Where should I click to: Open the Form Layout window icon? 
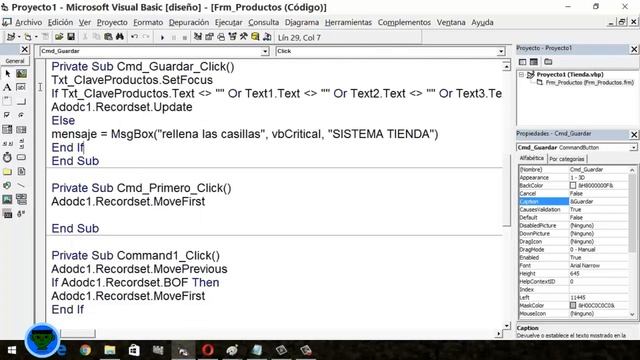[x=221, y=37]
